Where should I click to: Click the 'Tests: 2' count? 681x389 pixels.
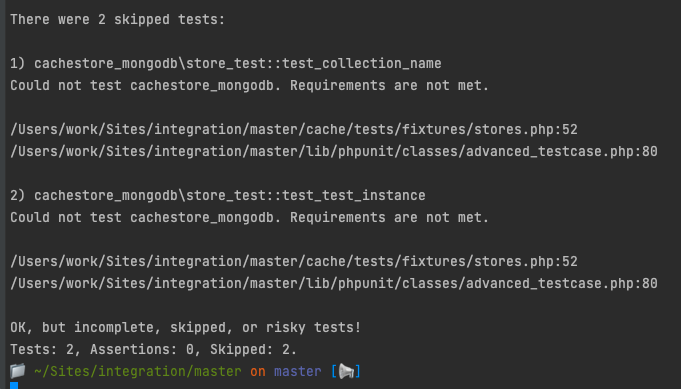[x=42, y=349]
